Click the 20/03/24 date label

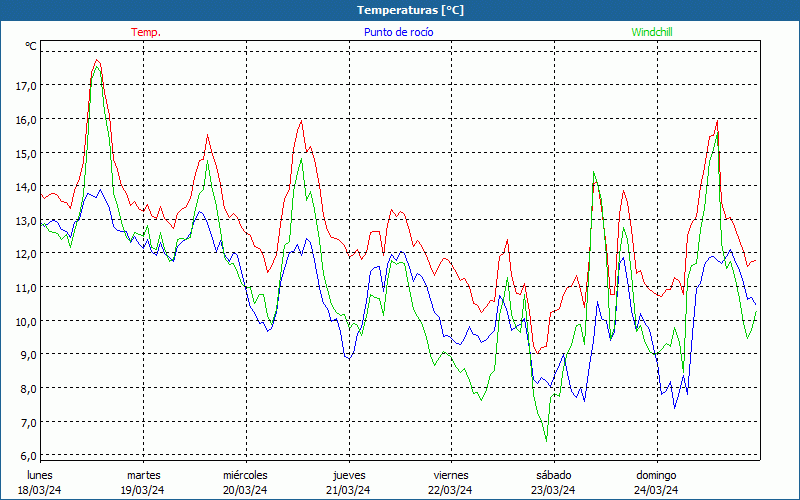[245, 490]
